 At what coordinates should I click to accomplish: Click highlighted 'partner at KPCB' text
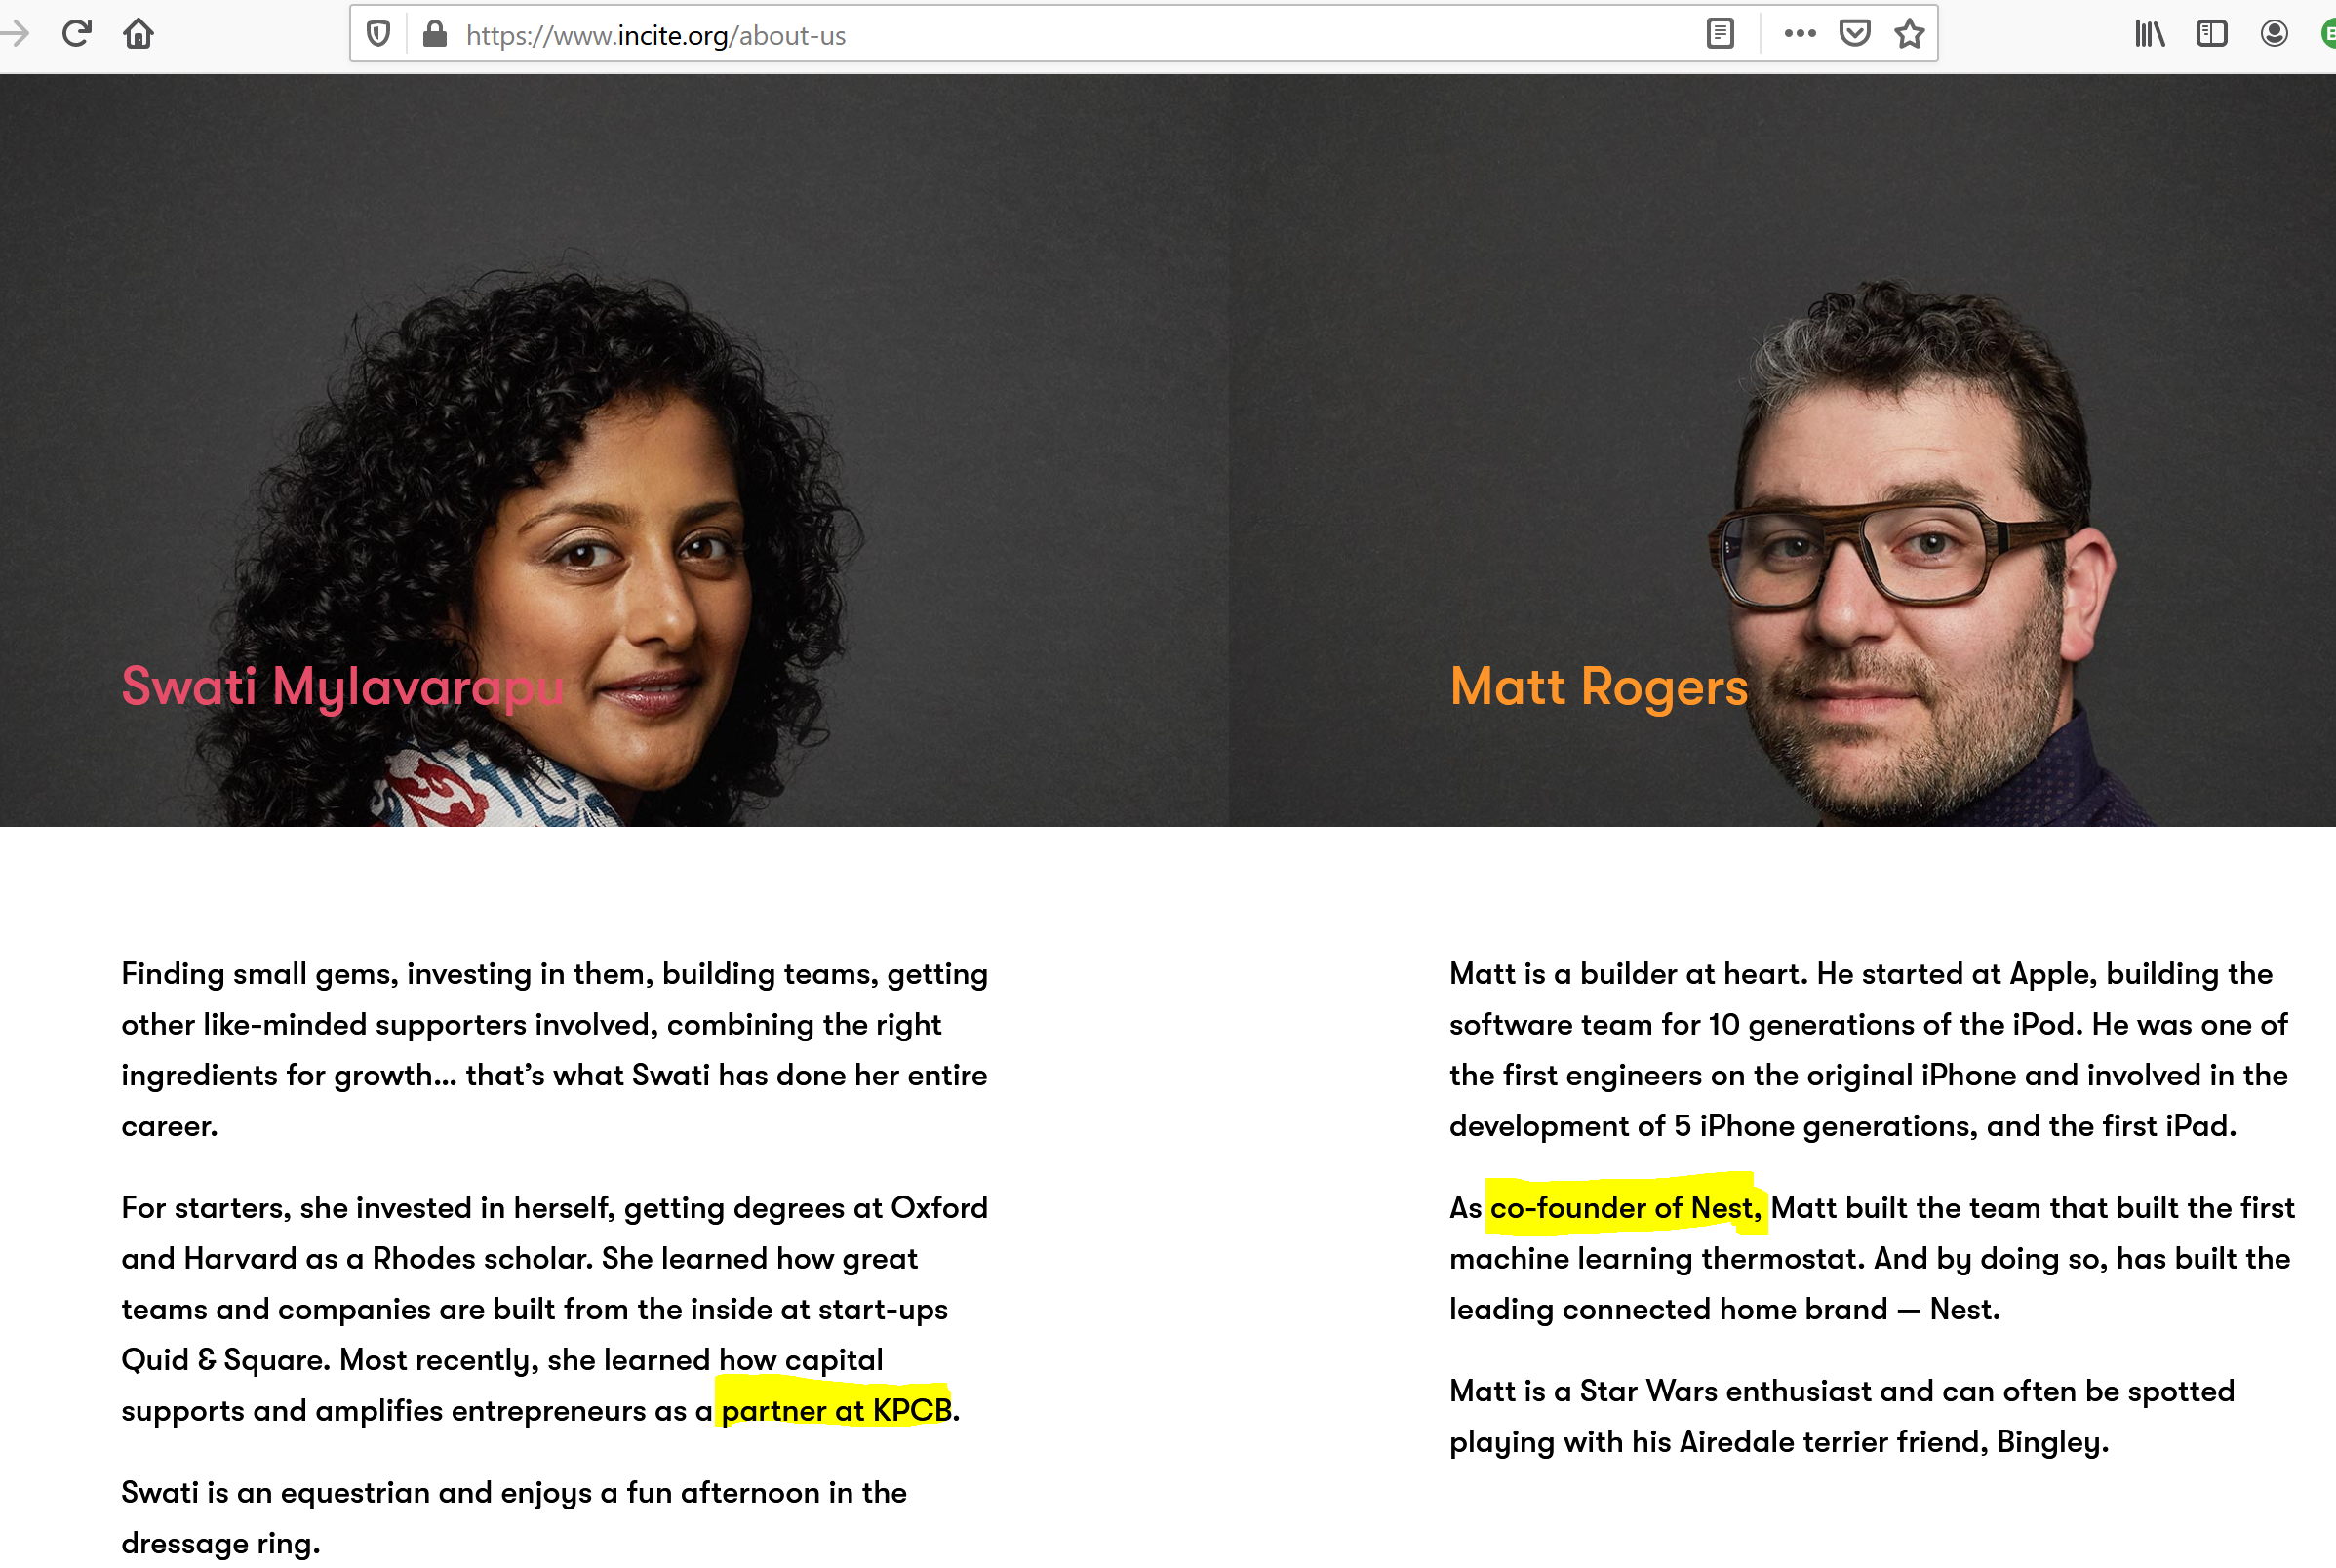836,1410
